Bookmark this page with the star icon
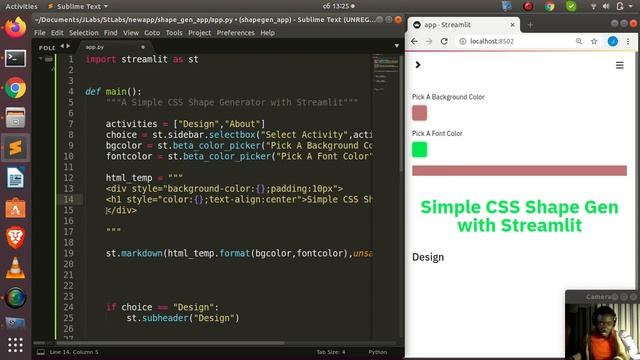Screen dimensions: 640x360 point(594,41)
